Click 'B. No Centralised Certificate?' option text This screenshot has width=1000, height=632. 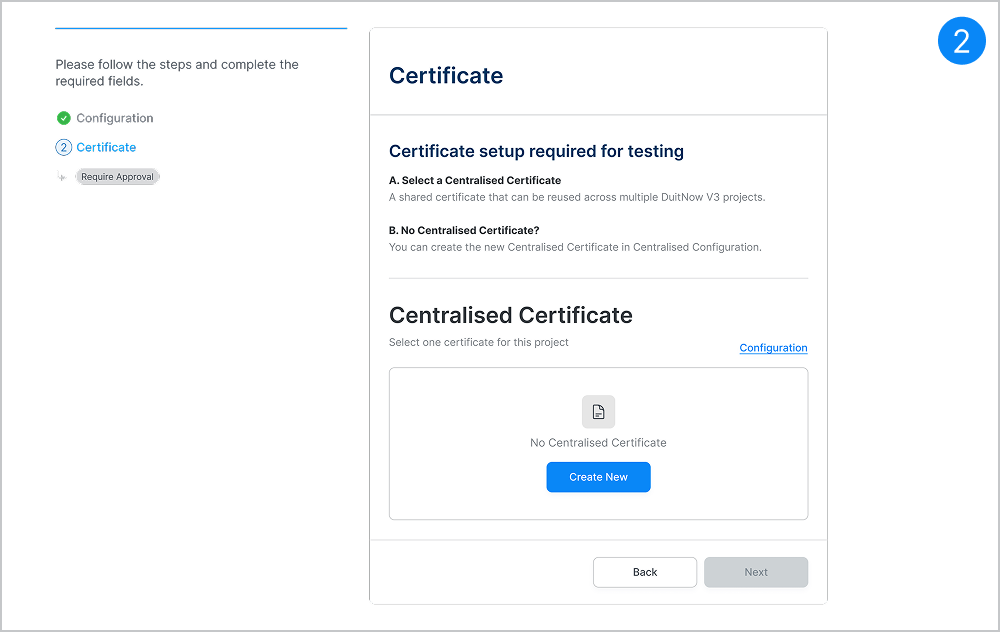tap(464, 230)
